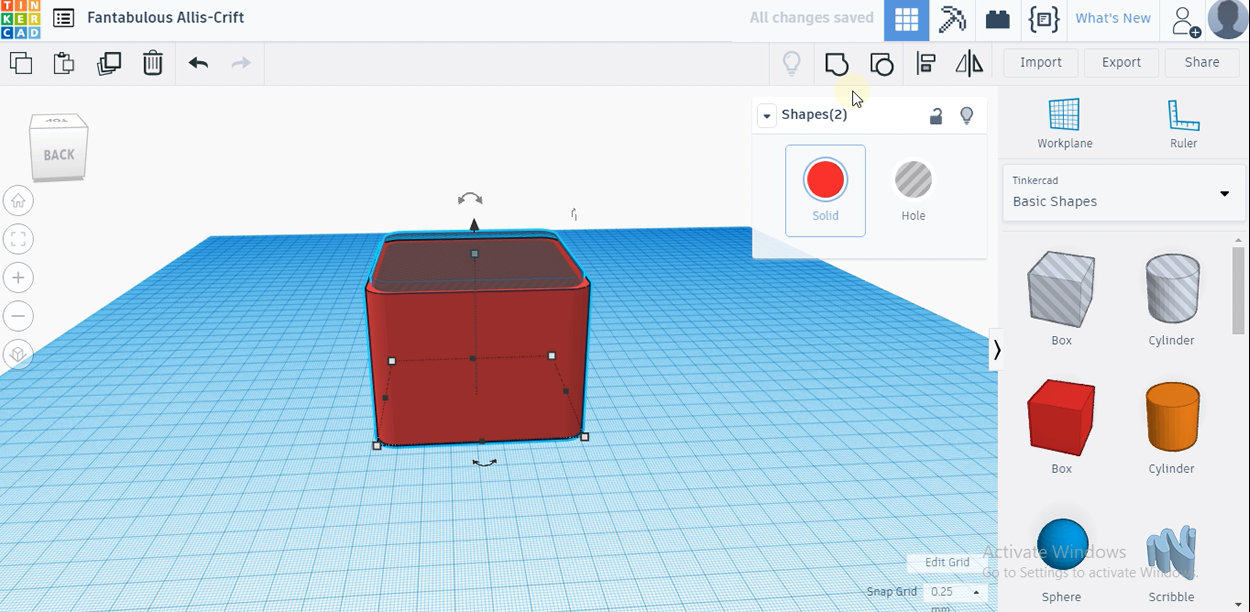Screen dimensions: 1250x612
Task: Set selection to Solid
Action: click(x=825, y=191)
